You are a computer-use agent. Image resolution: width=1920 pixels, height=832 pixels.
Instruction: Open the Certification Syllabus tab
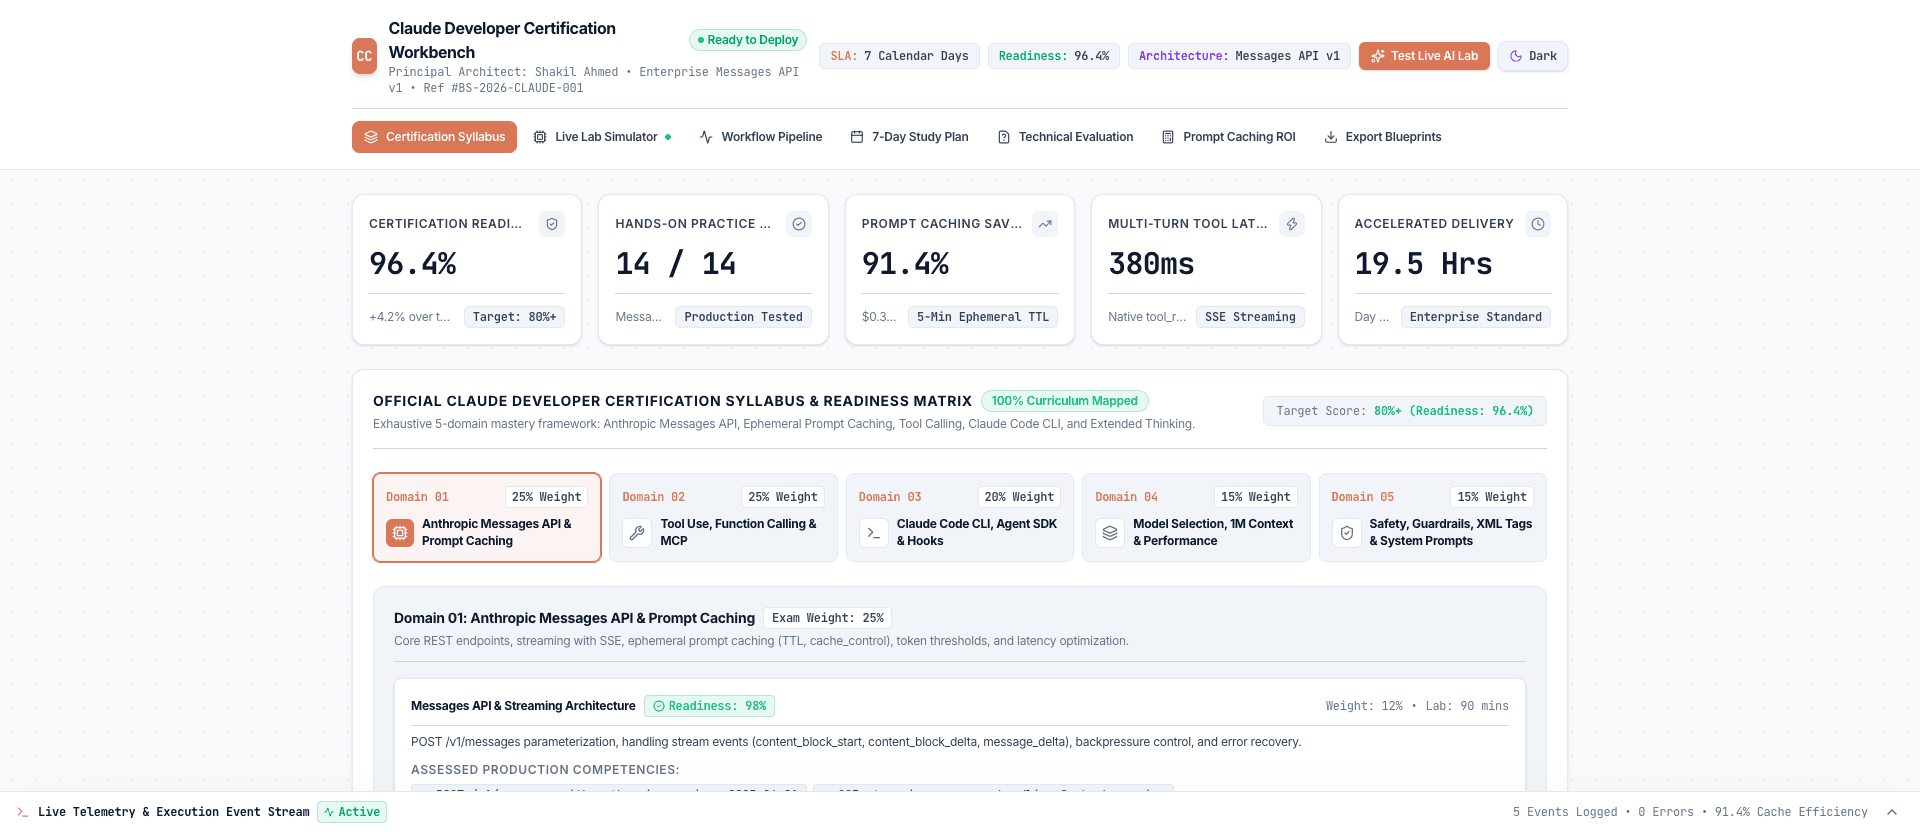[x=434, y=137]
